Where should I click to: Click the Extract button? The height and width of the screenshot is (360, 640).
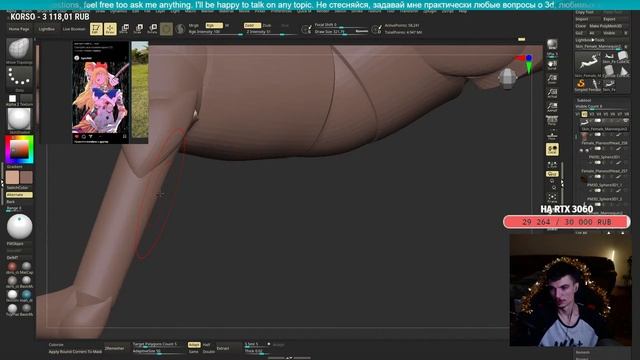(223, 348)
